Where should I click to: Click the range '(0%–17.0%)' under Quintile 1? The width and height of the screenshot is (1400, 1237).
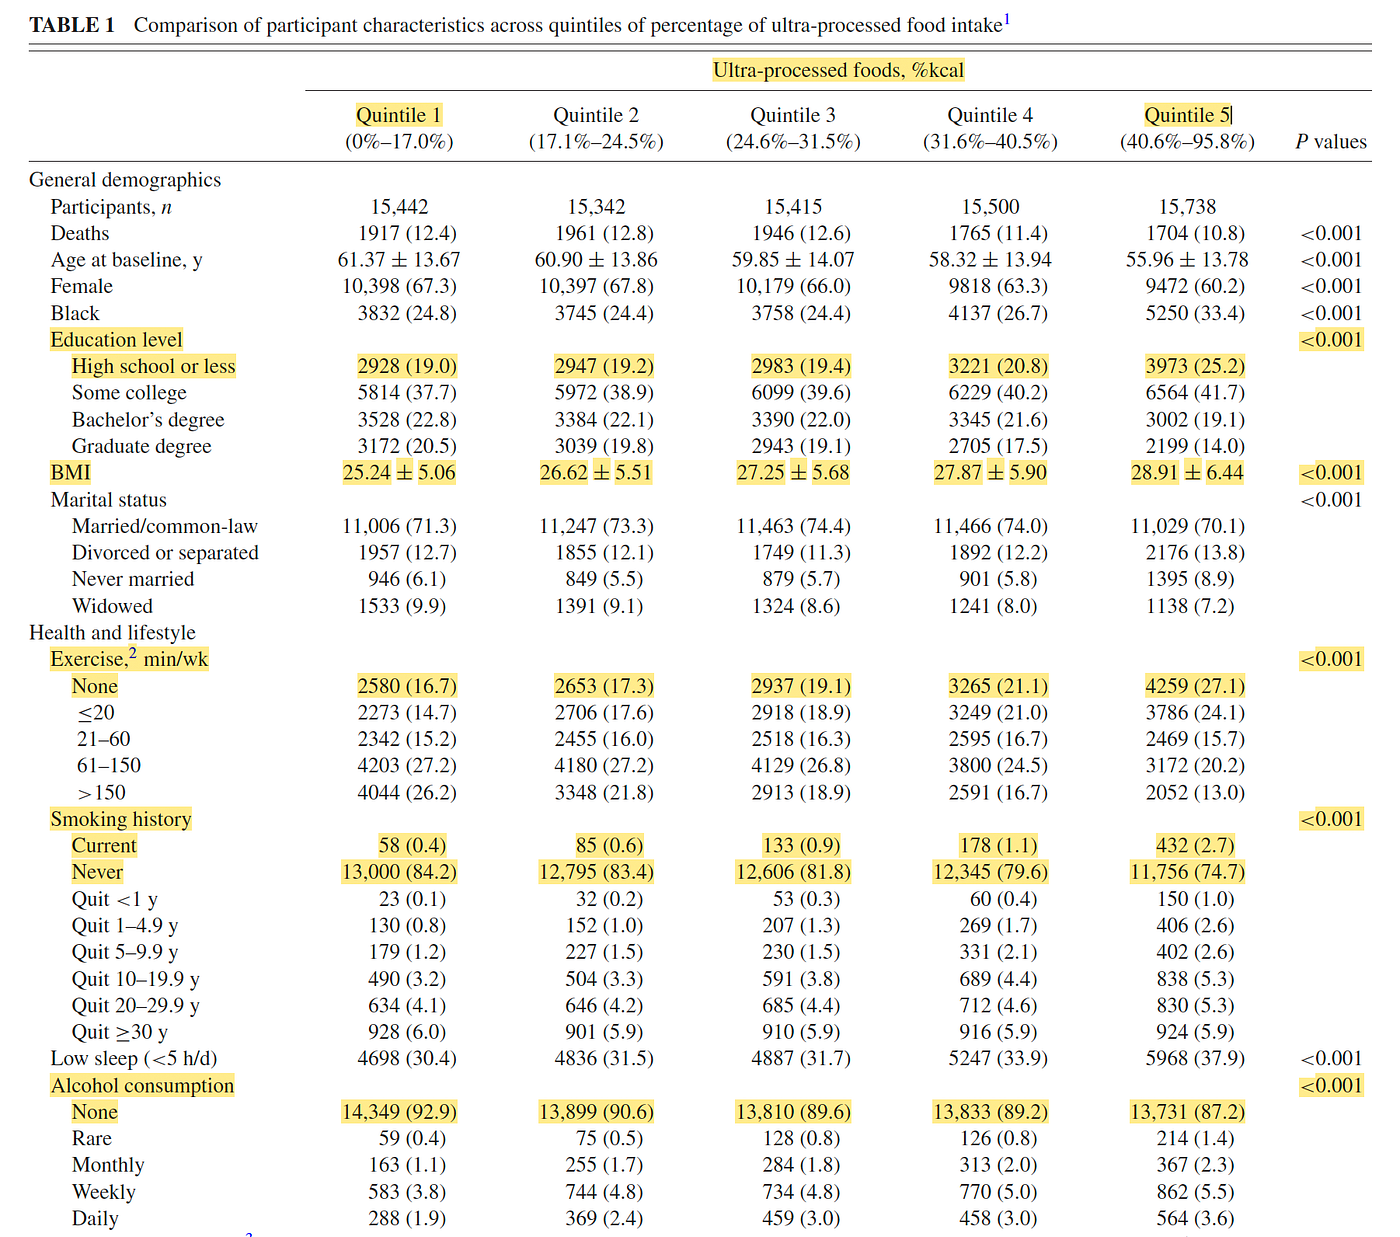399,142
